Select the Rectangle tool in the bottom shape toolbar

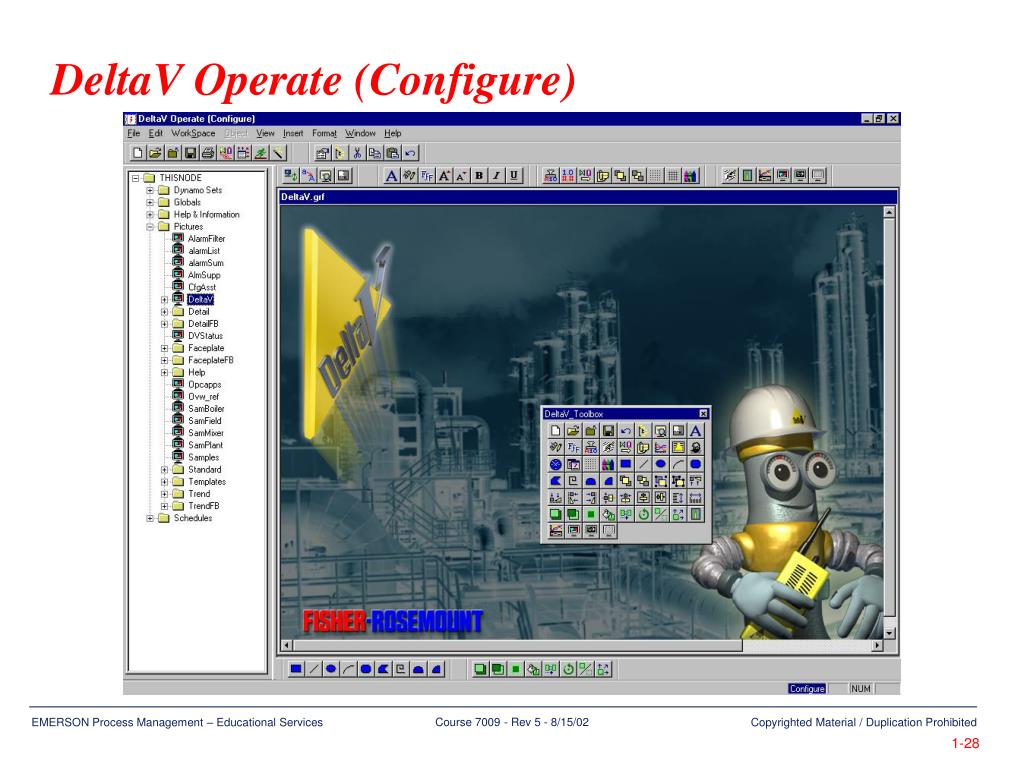coord(296,669)
